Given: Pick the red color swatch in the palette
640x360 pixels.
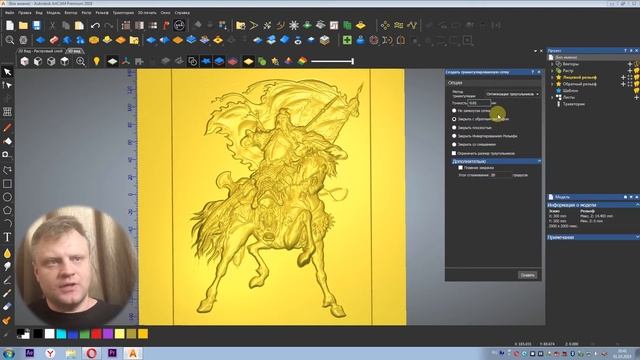Looking at the screenshot, I should pos(96,334).
